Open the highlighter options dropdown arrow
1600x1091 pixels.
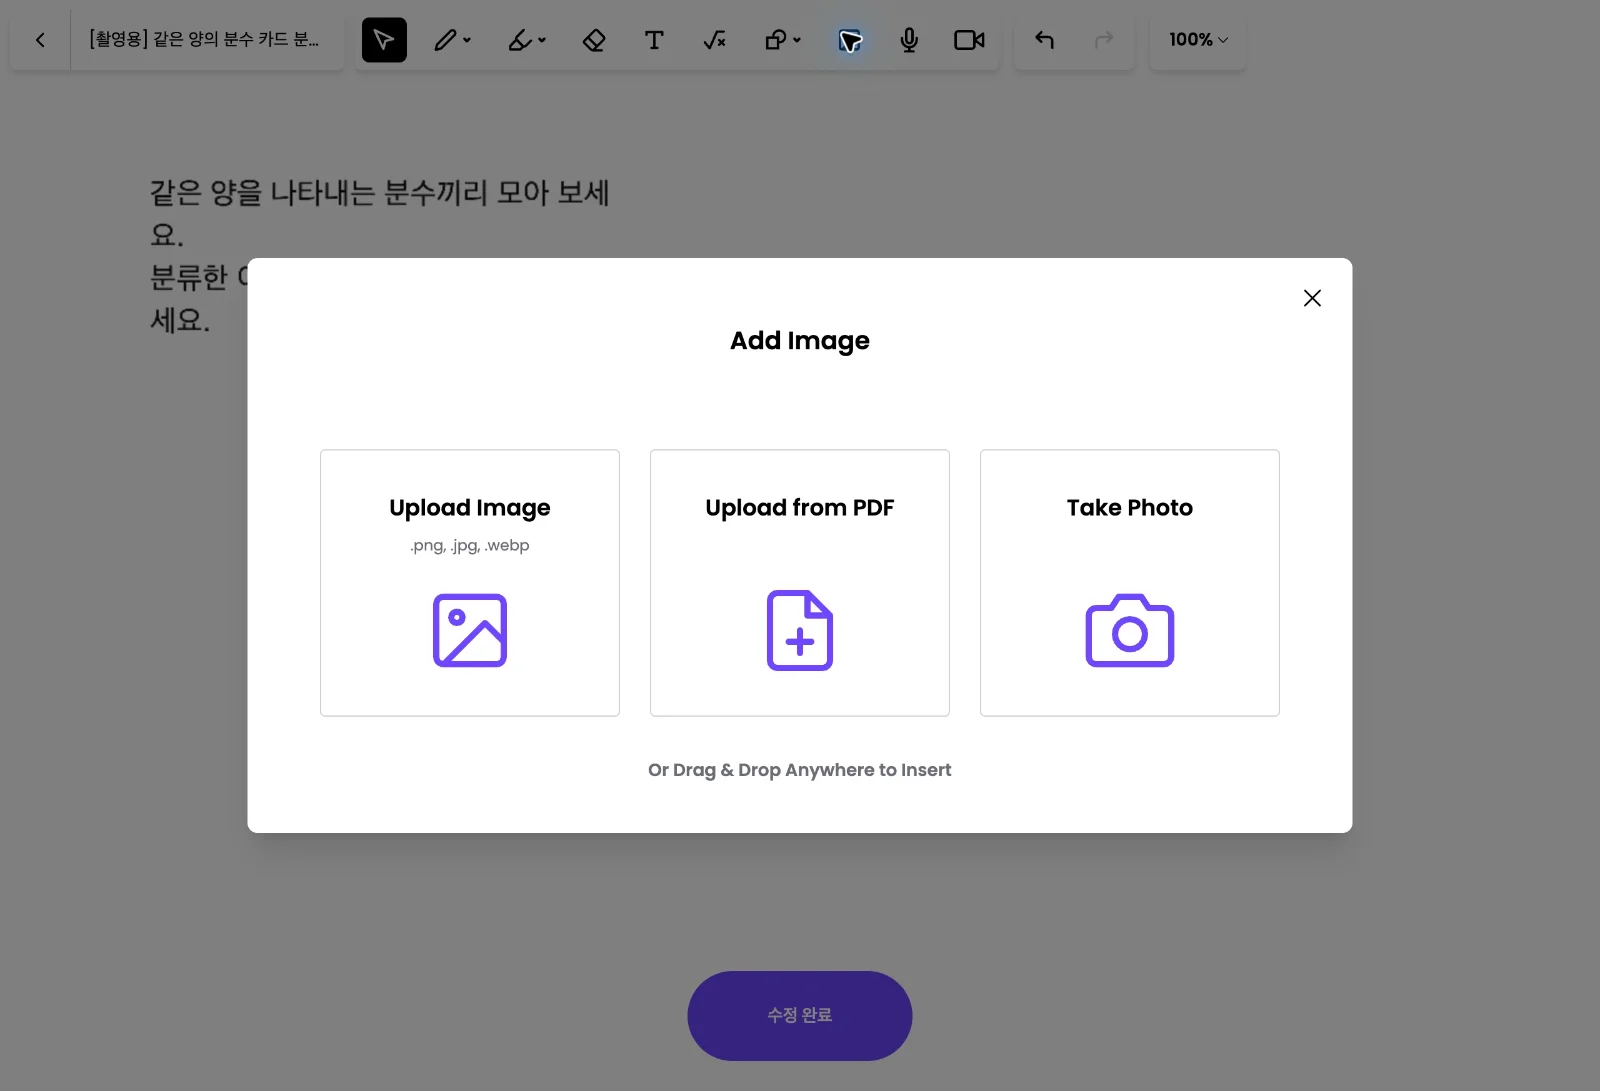tap(542, 40)
